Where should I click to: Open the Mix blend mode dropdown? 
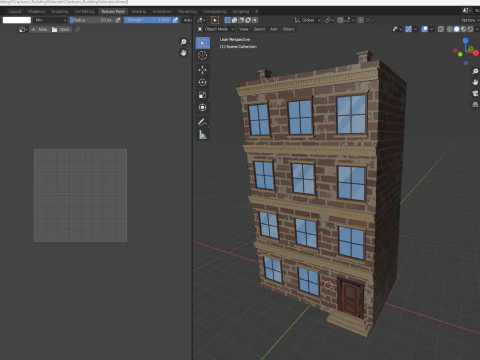pos(51,20)
